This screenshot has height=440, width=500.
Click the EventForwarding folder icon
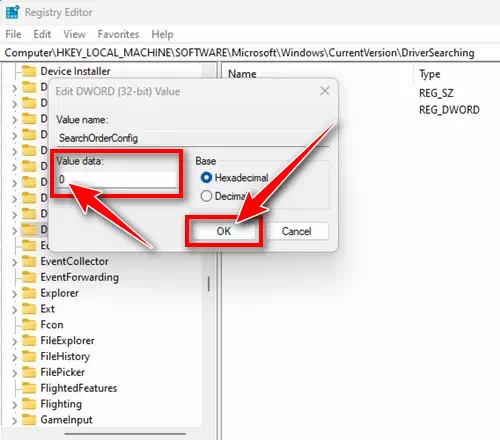pos(29,277)
